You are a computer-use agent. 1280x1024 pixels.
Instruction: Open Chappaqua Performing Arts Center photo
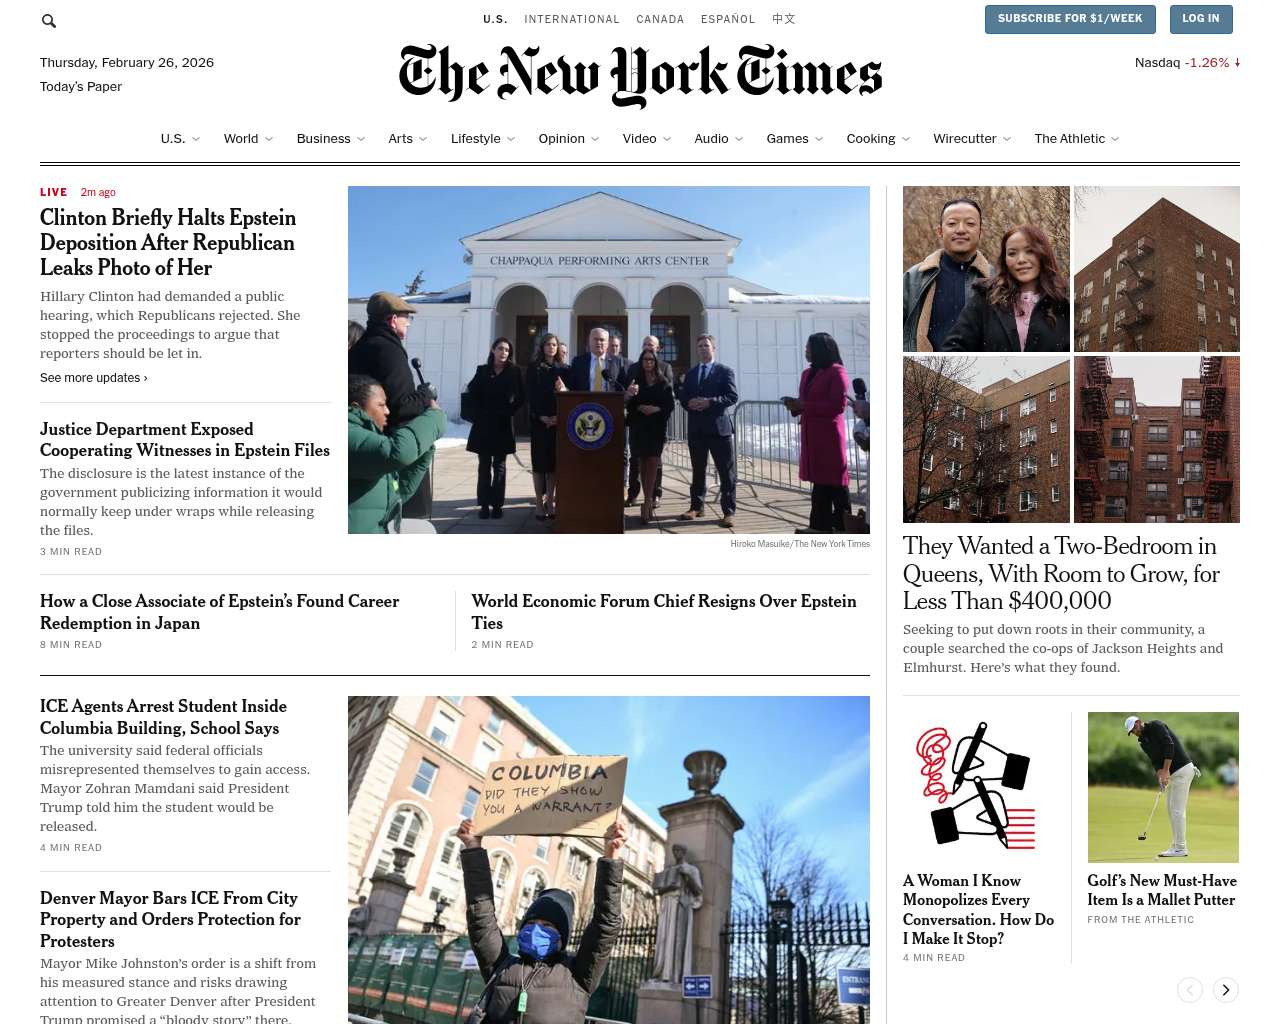click(609, 360)
